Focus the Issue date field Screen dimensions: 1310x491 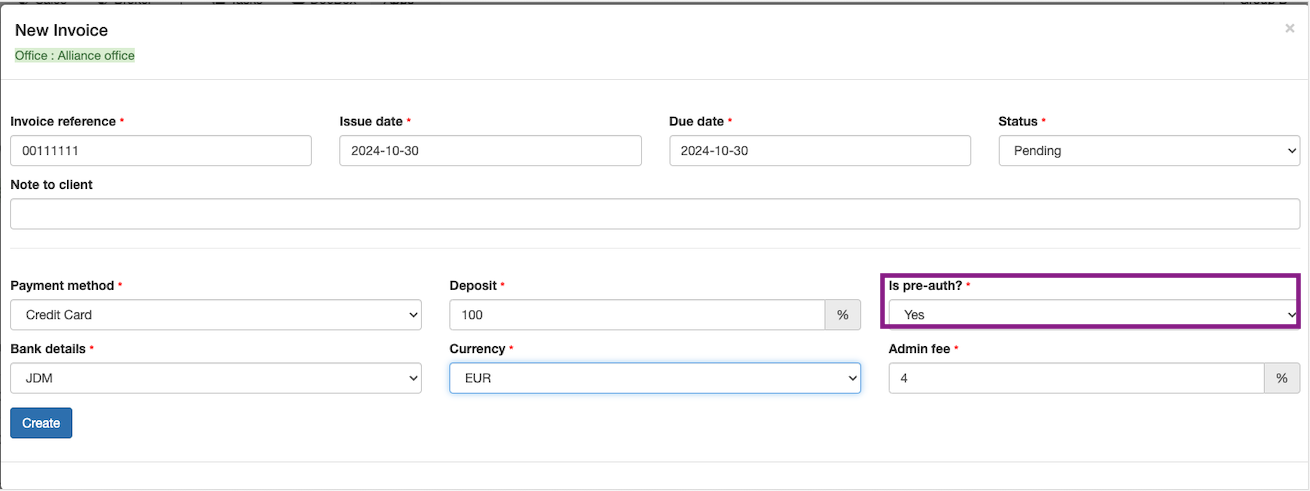pyautogui.click(x=490, y=151)
